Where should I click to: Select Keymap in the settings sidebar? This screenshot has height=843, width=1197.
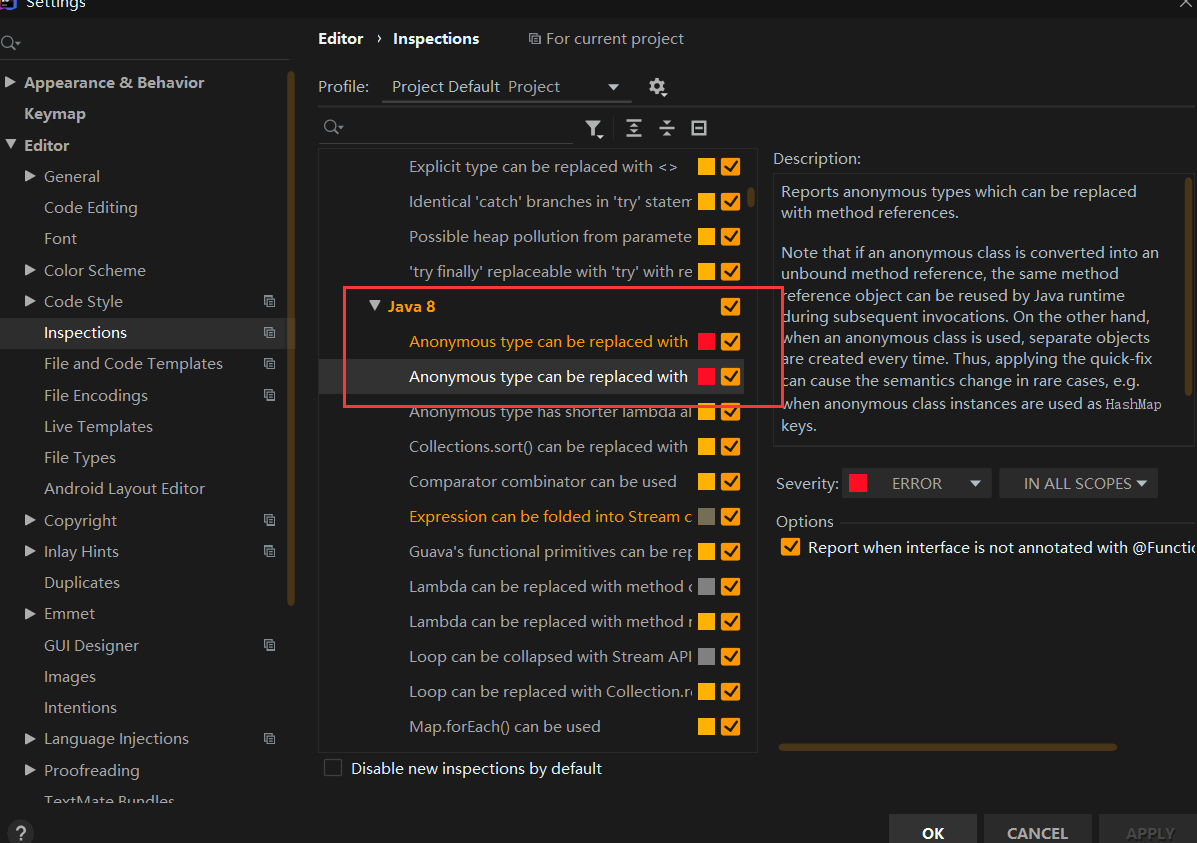(55, 114)
